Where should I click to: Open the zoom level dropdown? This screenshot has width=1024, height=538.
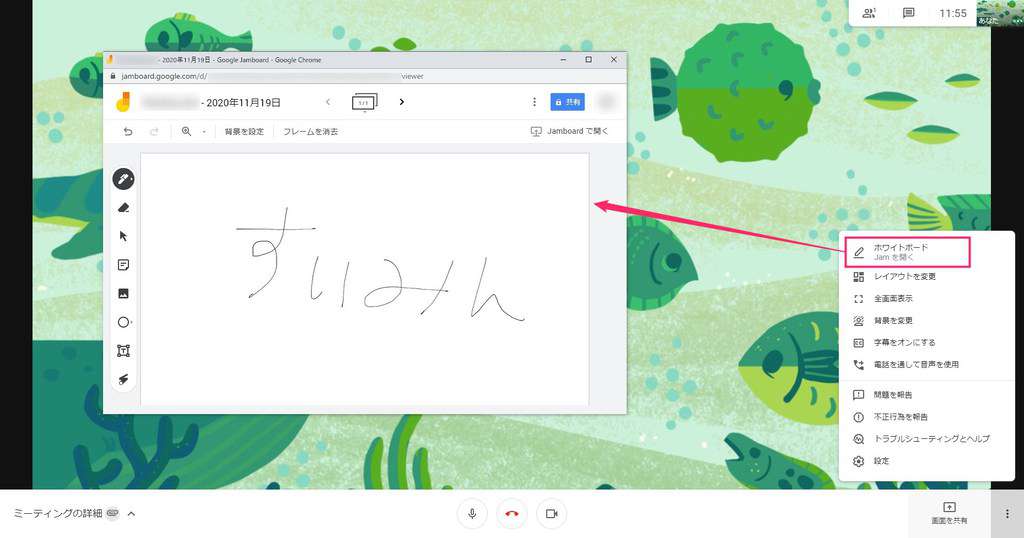tap(192, 131)
